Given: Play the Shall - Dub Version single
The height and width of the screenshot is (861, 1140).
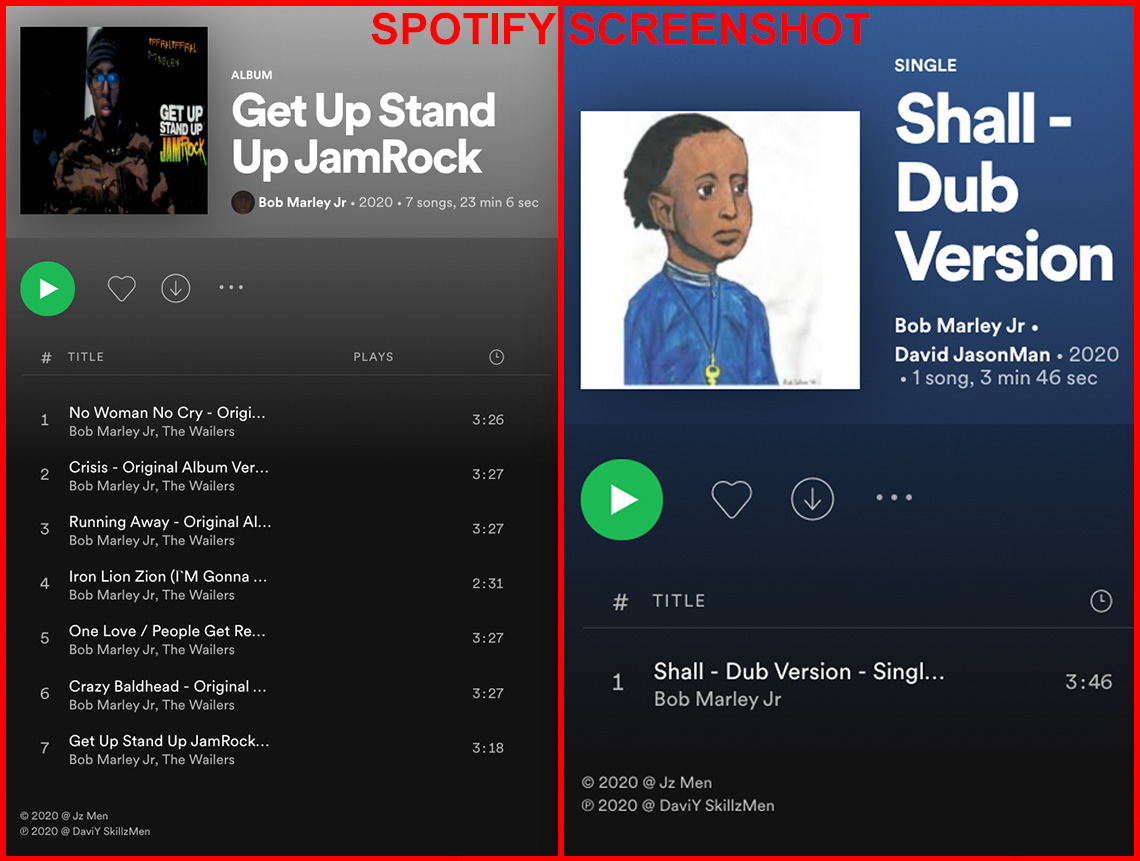Looking at the screenshot, I should [x=622, y=500].
